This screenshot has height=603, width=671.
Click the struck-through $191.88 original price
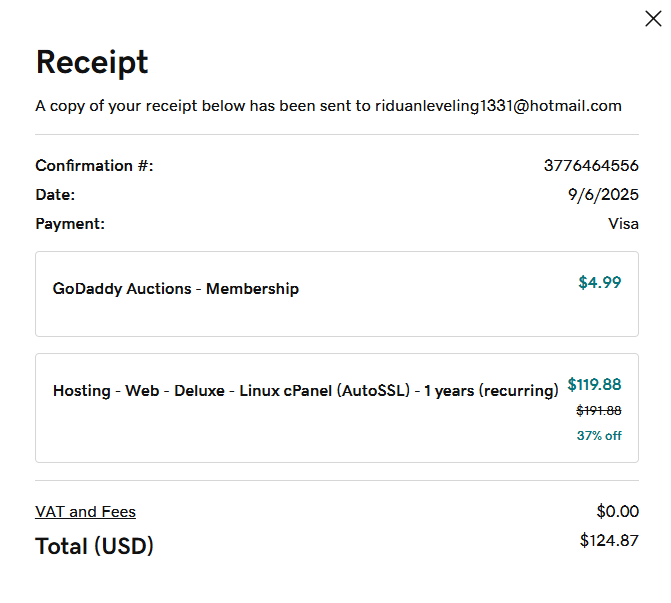[598, 411]
